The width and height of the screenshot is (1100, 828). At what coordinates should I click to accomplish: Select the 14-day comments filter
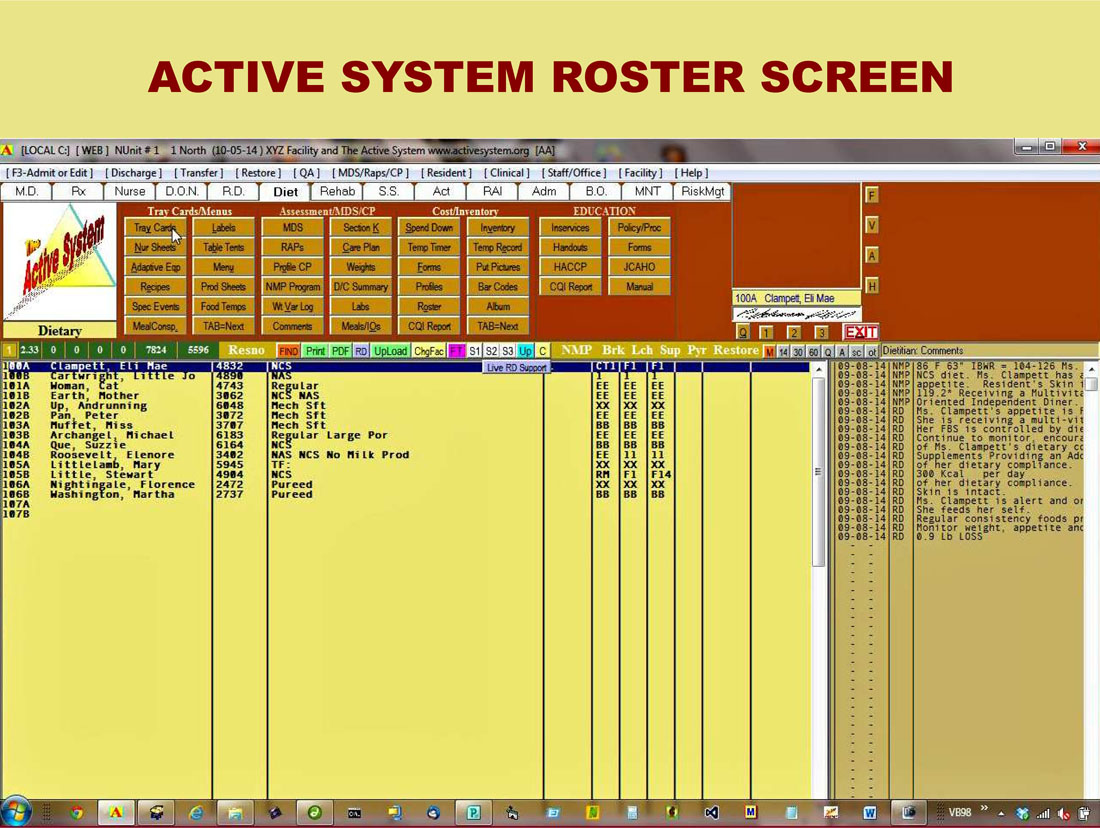click(x=783, y=352)
